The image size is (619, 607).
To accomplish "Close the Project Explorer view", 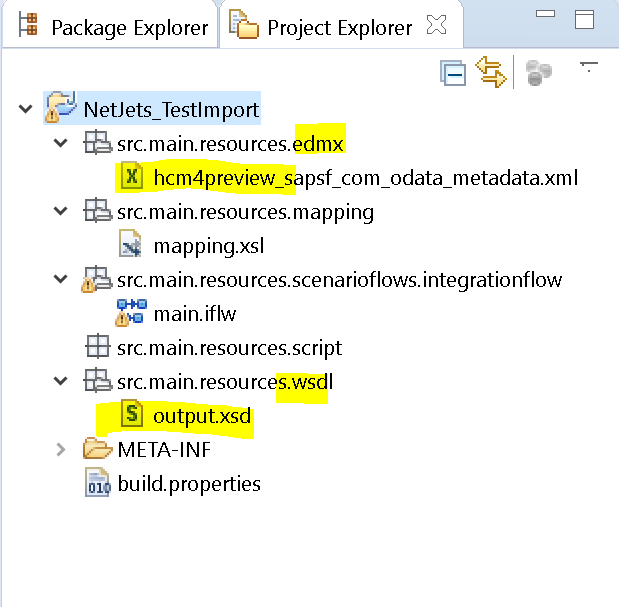I will [x=437, y=25].
